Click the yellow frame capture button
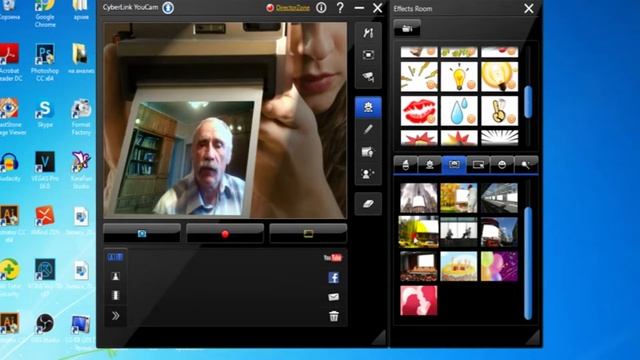 tap(308, 233)
